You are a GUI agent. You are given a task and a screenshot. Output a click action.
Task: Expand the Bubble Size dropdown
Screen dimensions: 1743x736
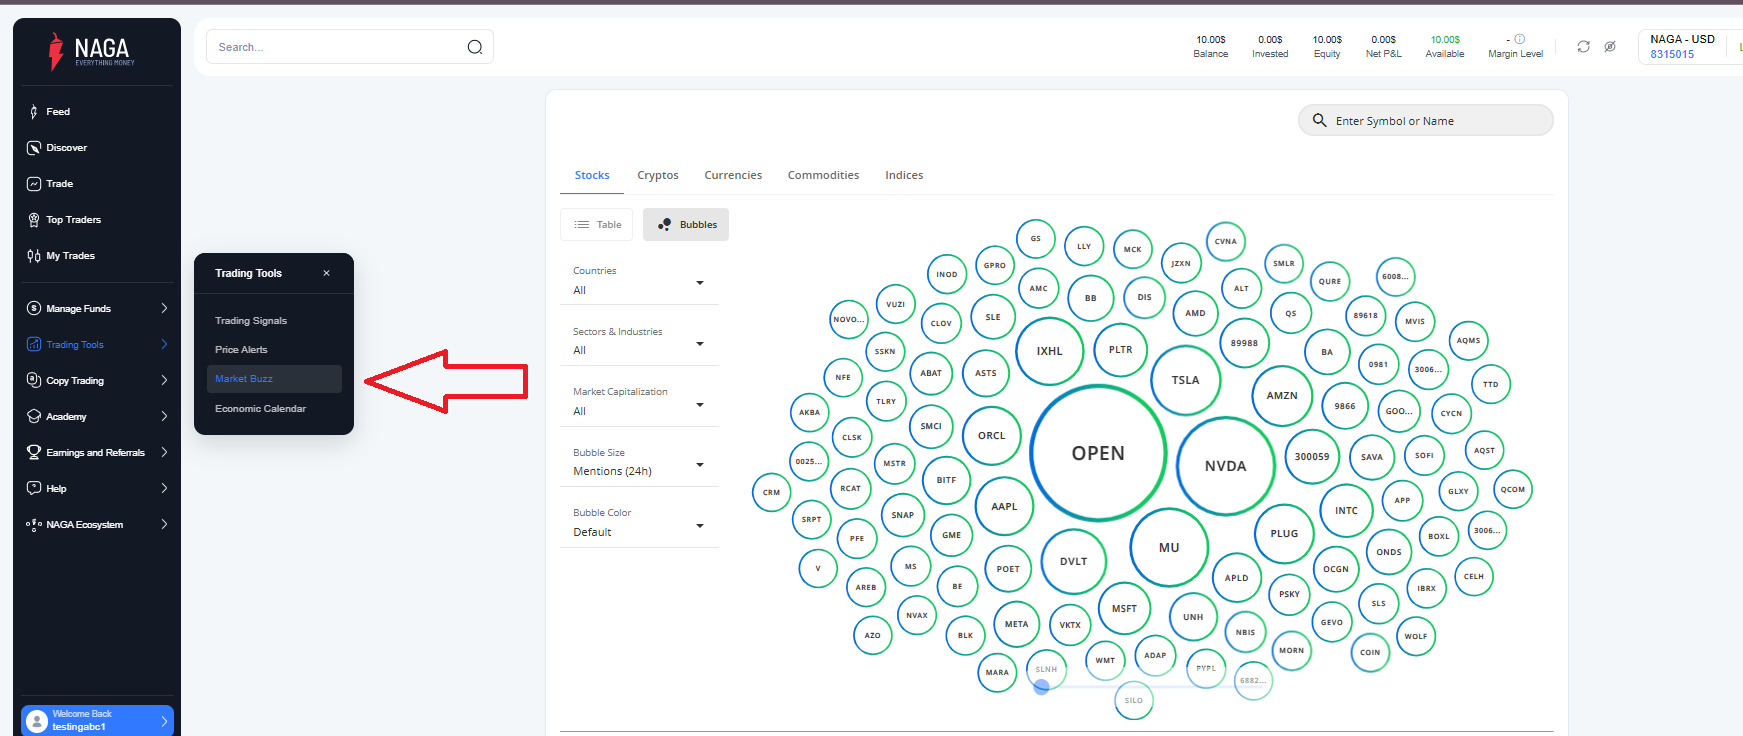tap(639, 463)
